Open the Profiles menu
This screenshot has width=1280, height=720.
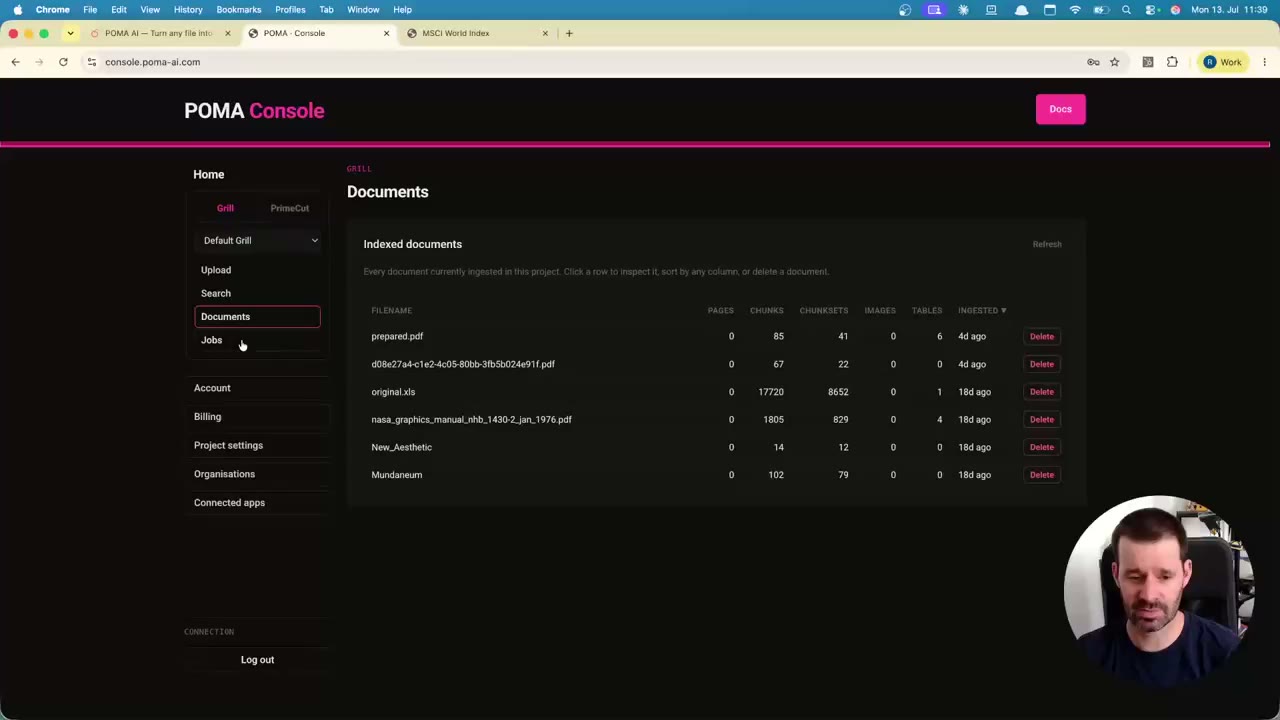click(x=290, y=10)
